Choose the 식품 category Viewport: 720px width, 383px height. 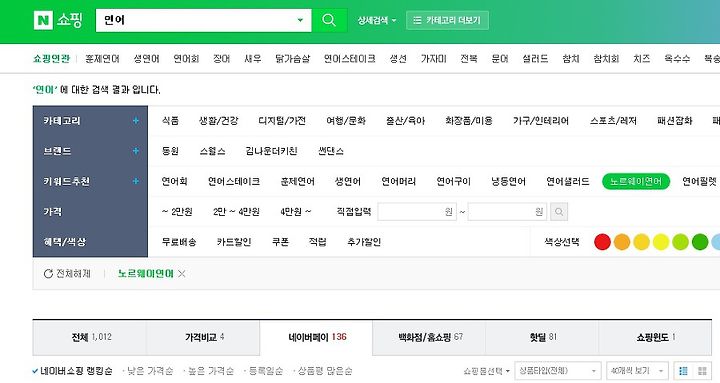pyautogui.click(x=170, y=121)
